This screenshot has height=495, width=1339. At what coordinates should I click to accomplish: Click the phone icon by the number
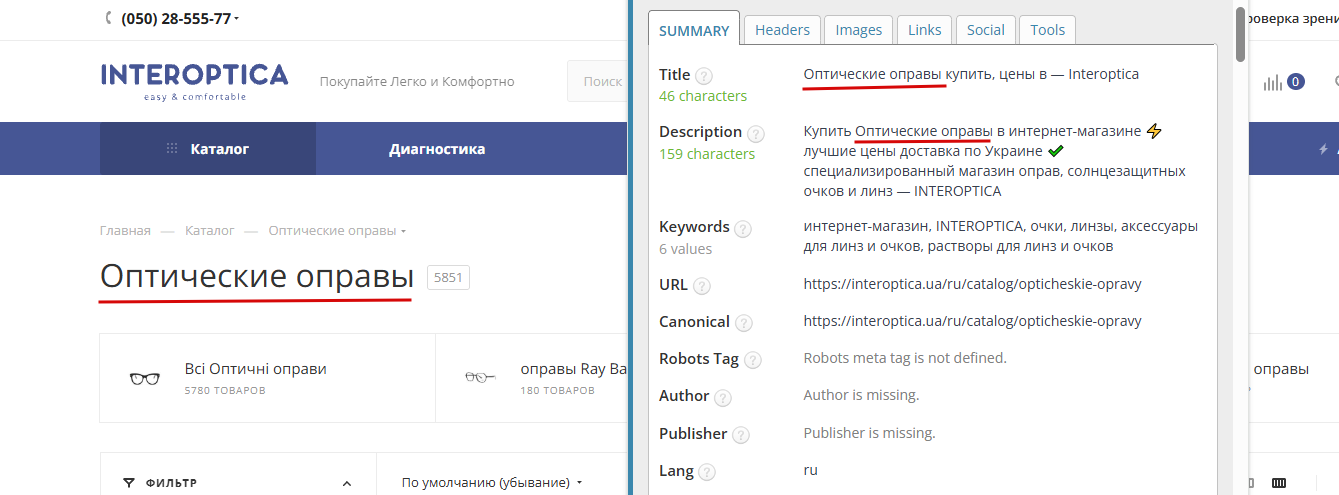[x=108, y=18]
